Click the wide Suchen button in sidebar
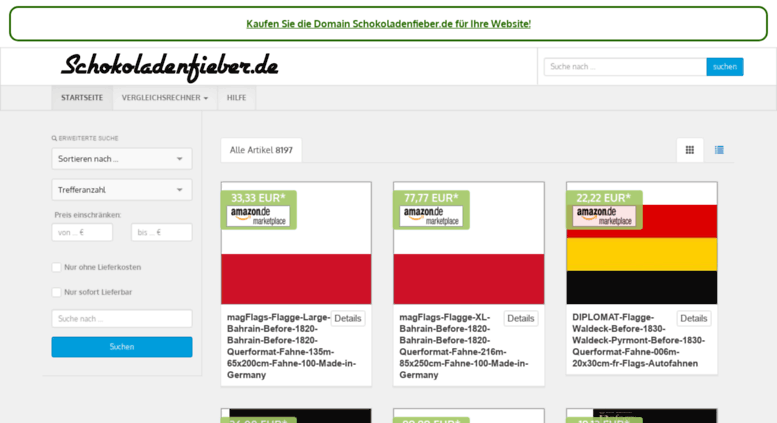 click(122, 347)
